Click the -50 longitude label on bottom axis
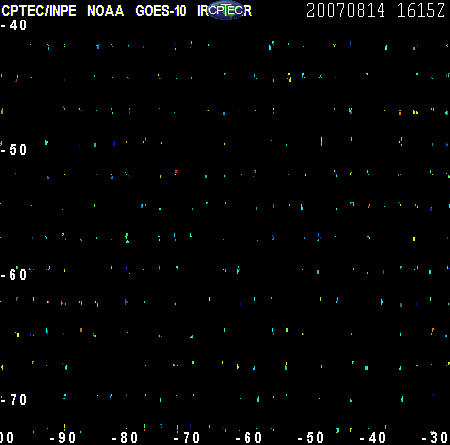This screenshot has height=445, width=450. click(x=311, y=437)
